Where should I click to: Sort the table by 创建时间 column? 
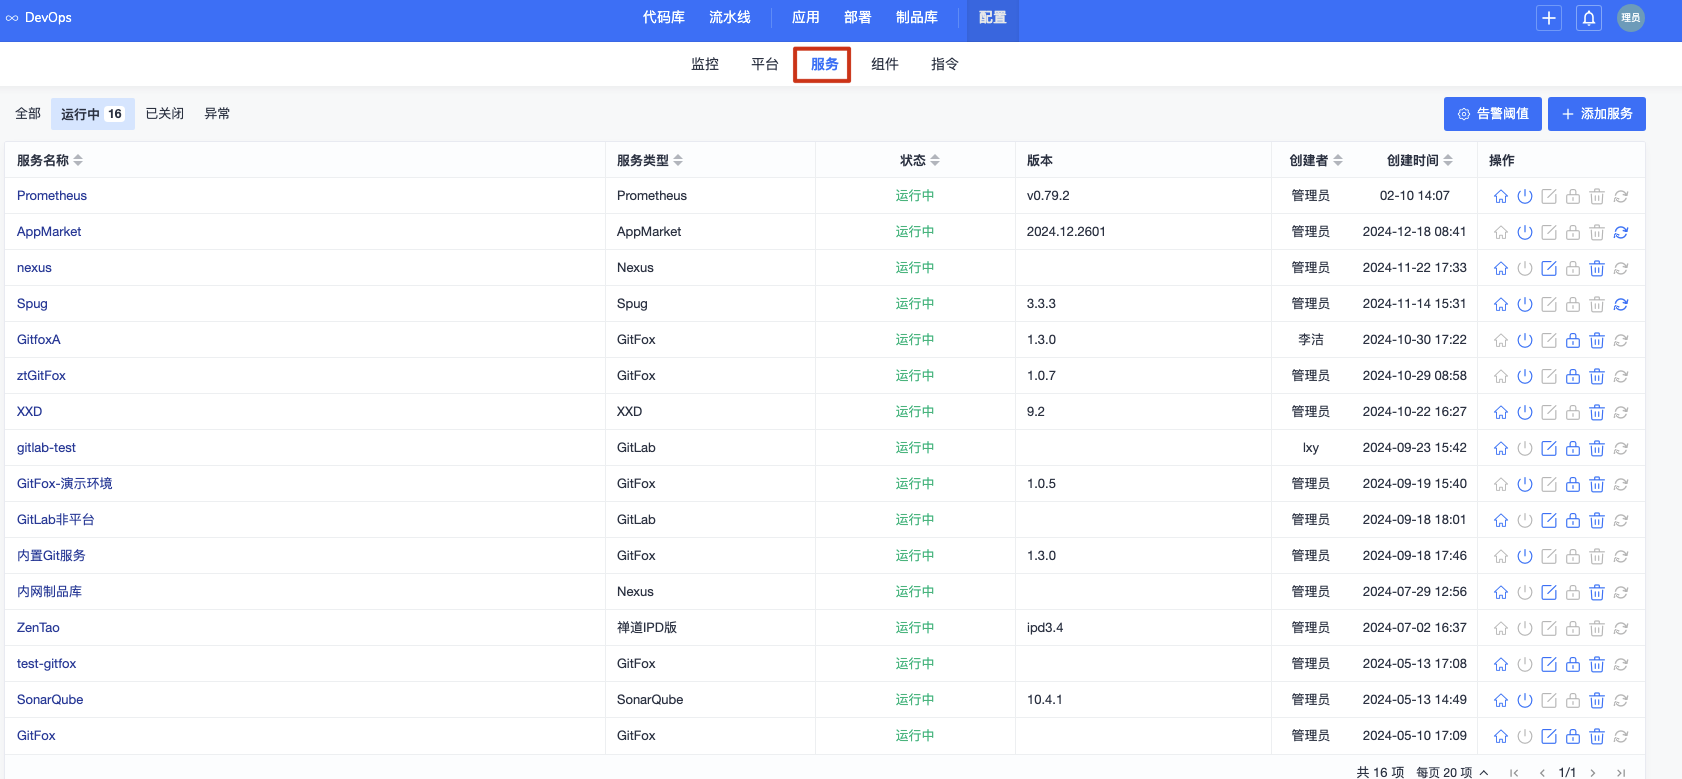pos(1448,160)
